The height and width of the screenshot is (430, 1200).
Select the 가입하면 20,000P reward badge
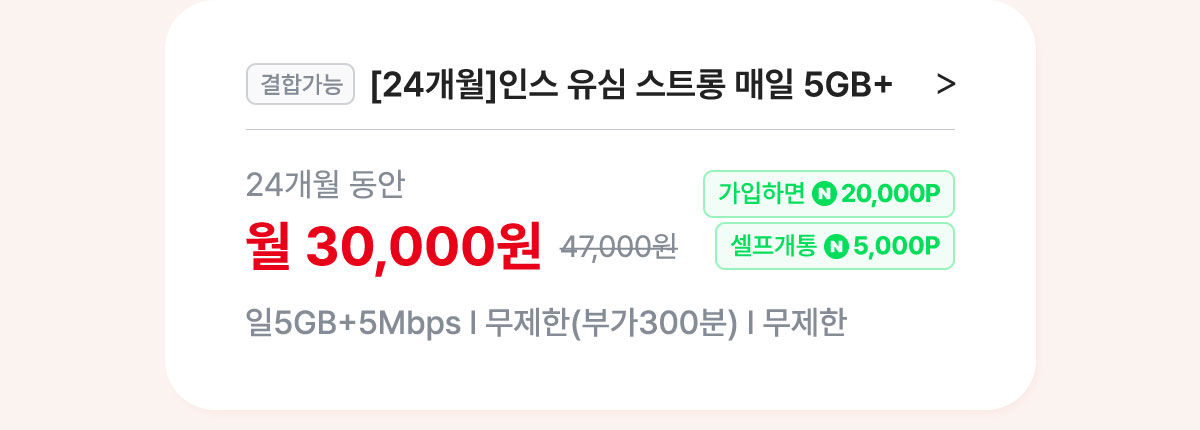(x=829, y=194)
